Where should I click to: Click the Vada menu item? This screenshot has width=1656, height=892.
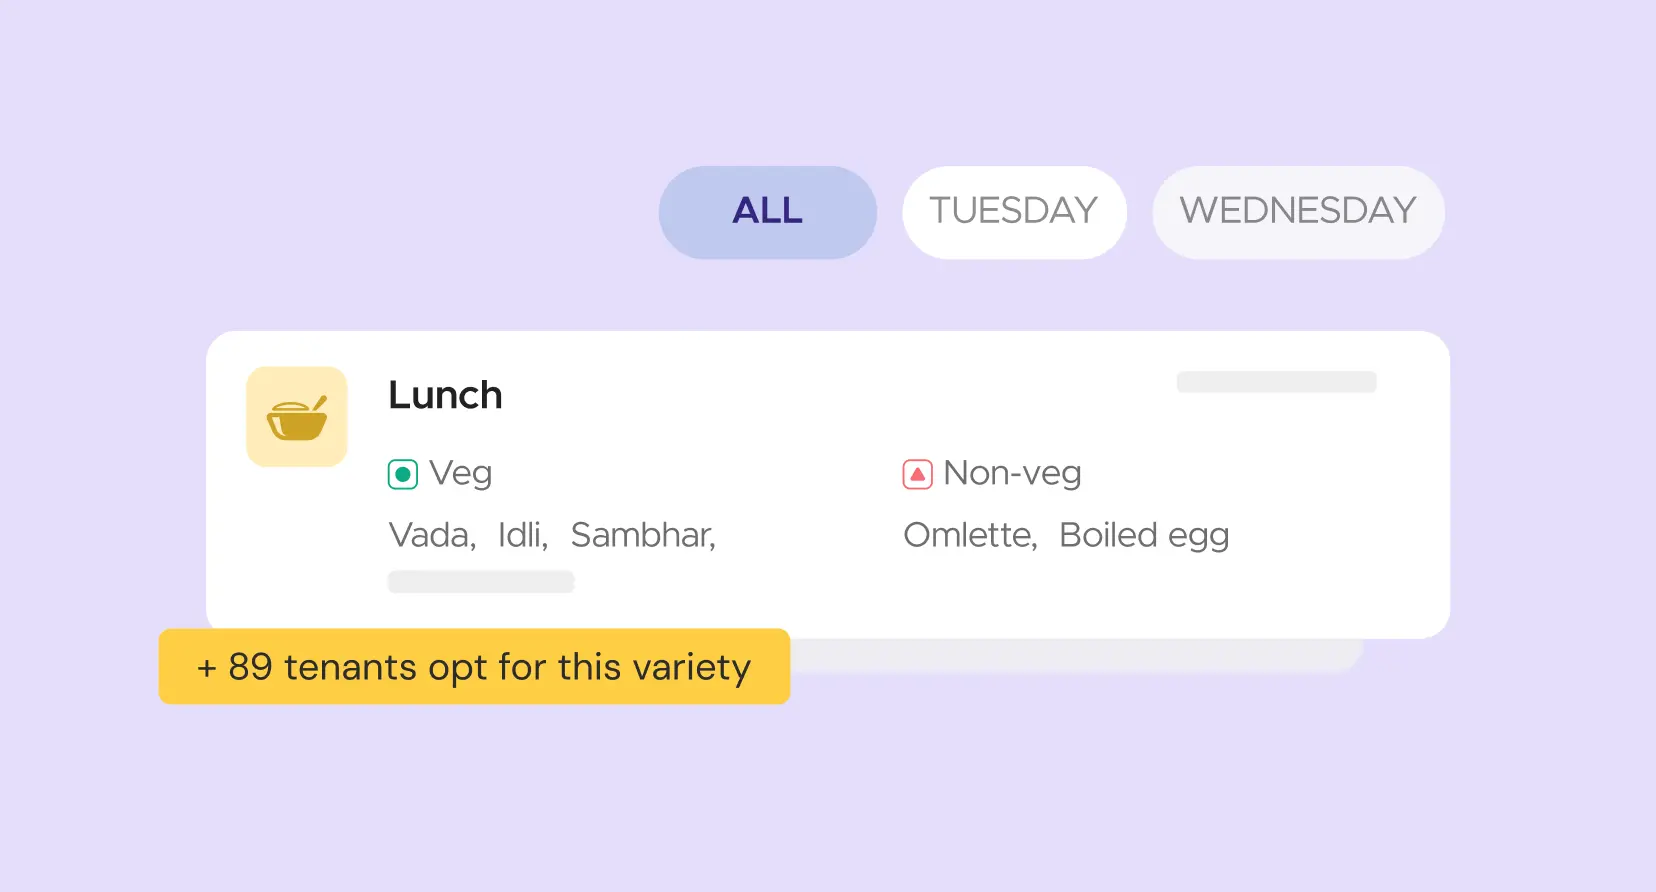pyautogui.click(x=432, y=535)
